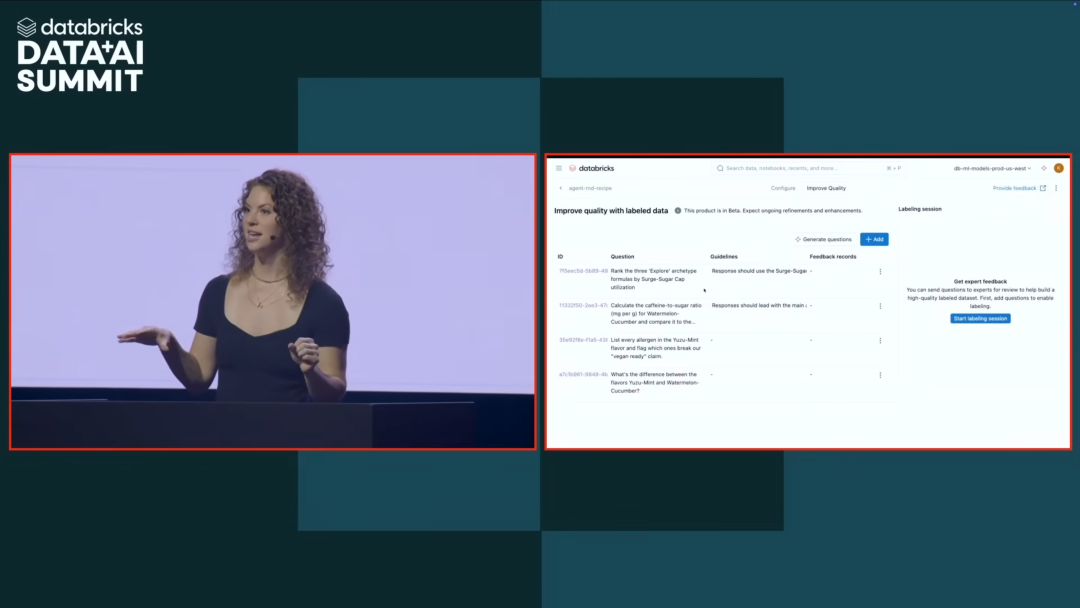
Task: Open question ID a7c1b961 link
Action: [x=583, y=375]
